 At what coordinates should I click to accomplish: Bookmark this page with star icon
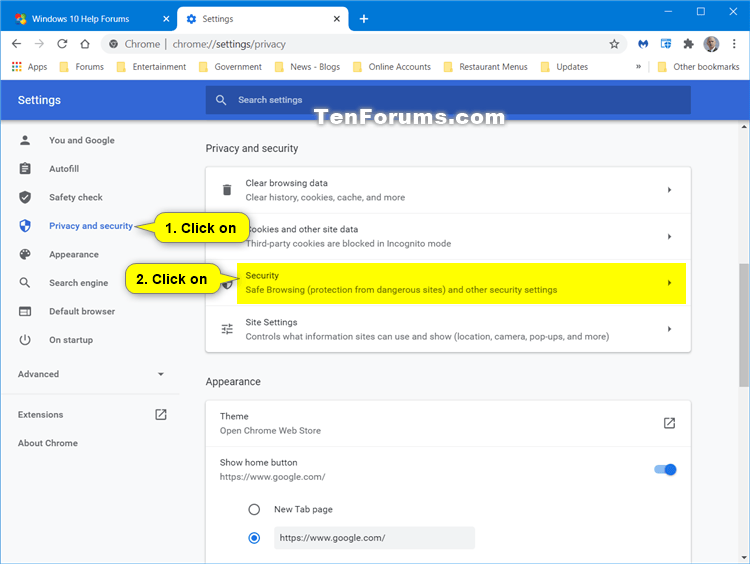pyautogui.click(x=614, y=44)
